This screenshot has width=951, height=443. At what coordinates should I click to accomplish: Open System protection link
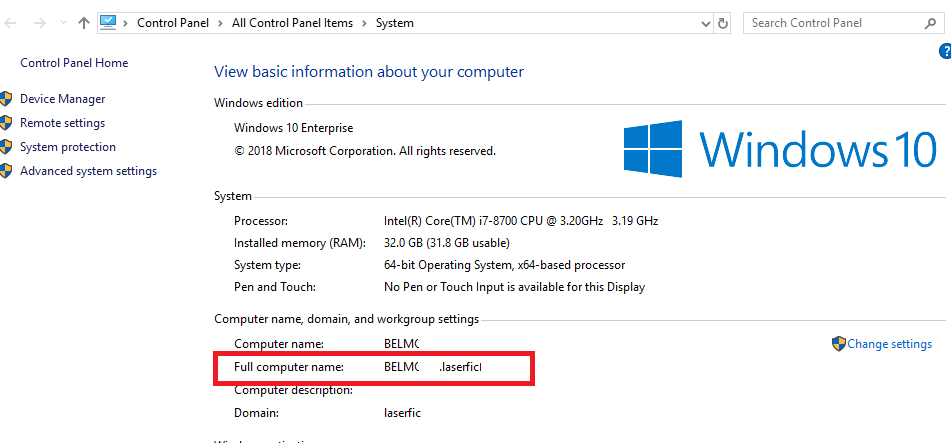pyautogui.click(x=68, y=147)
